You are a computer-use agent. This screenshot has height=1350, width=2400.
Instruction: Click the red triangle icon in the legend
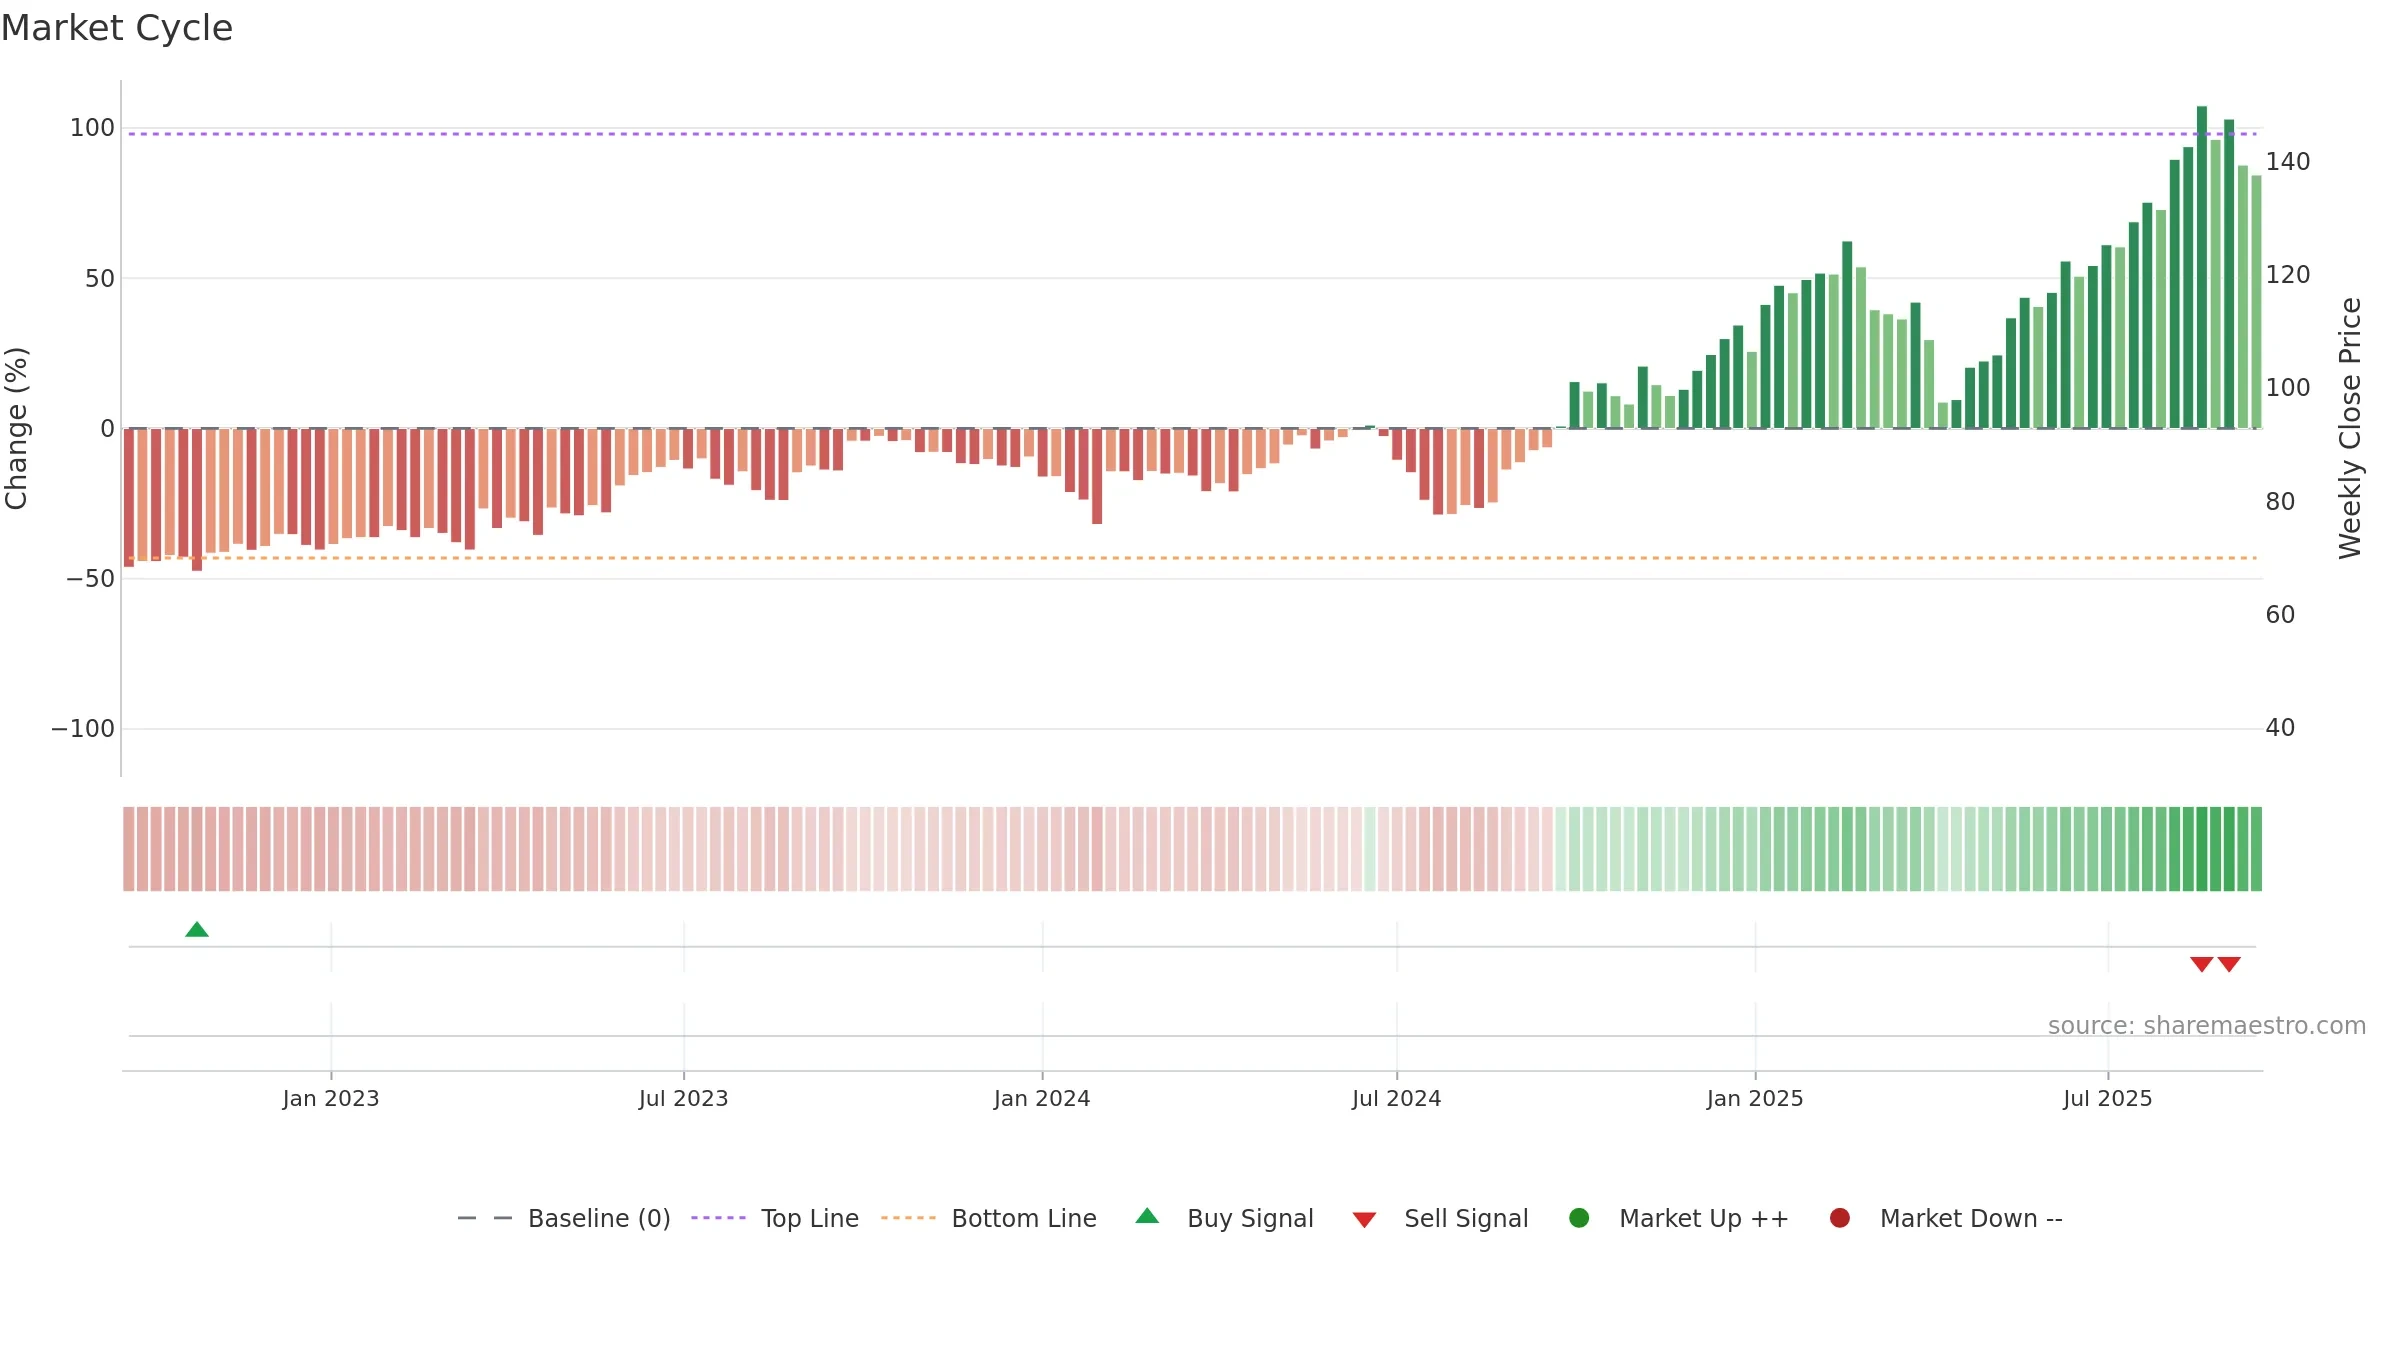point(1365,1220)
